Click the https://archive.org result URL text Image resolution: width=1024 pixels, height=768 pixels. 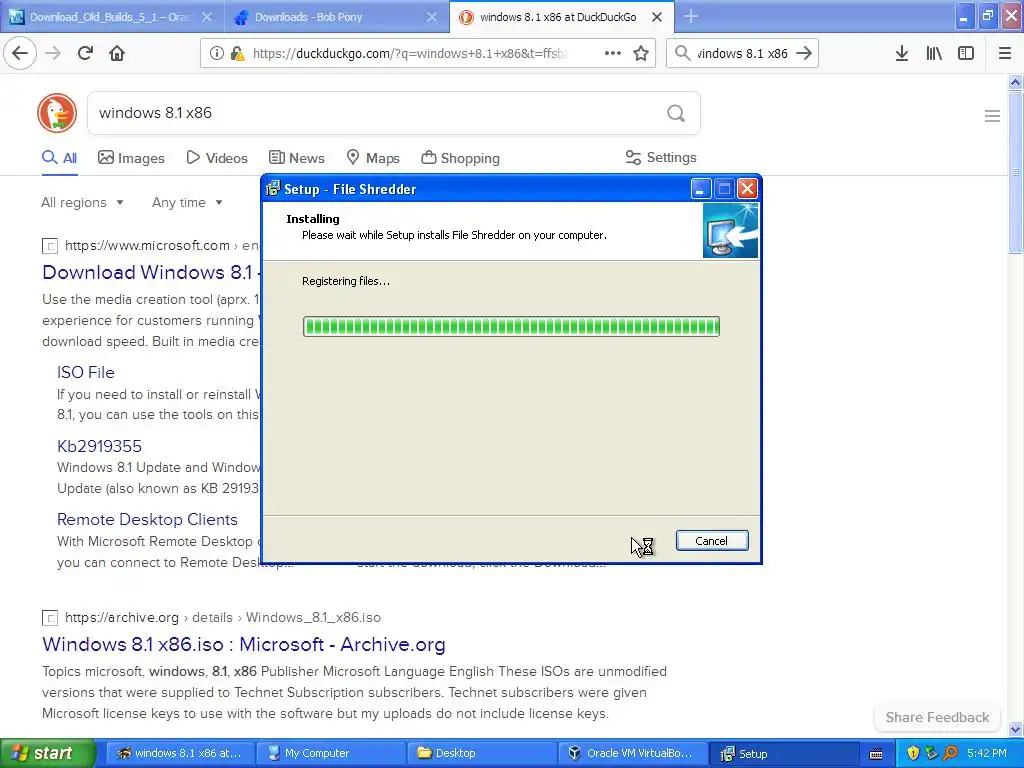(x=121, y=617)
